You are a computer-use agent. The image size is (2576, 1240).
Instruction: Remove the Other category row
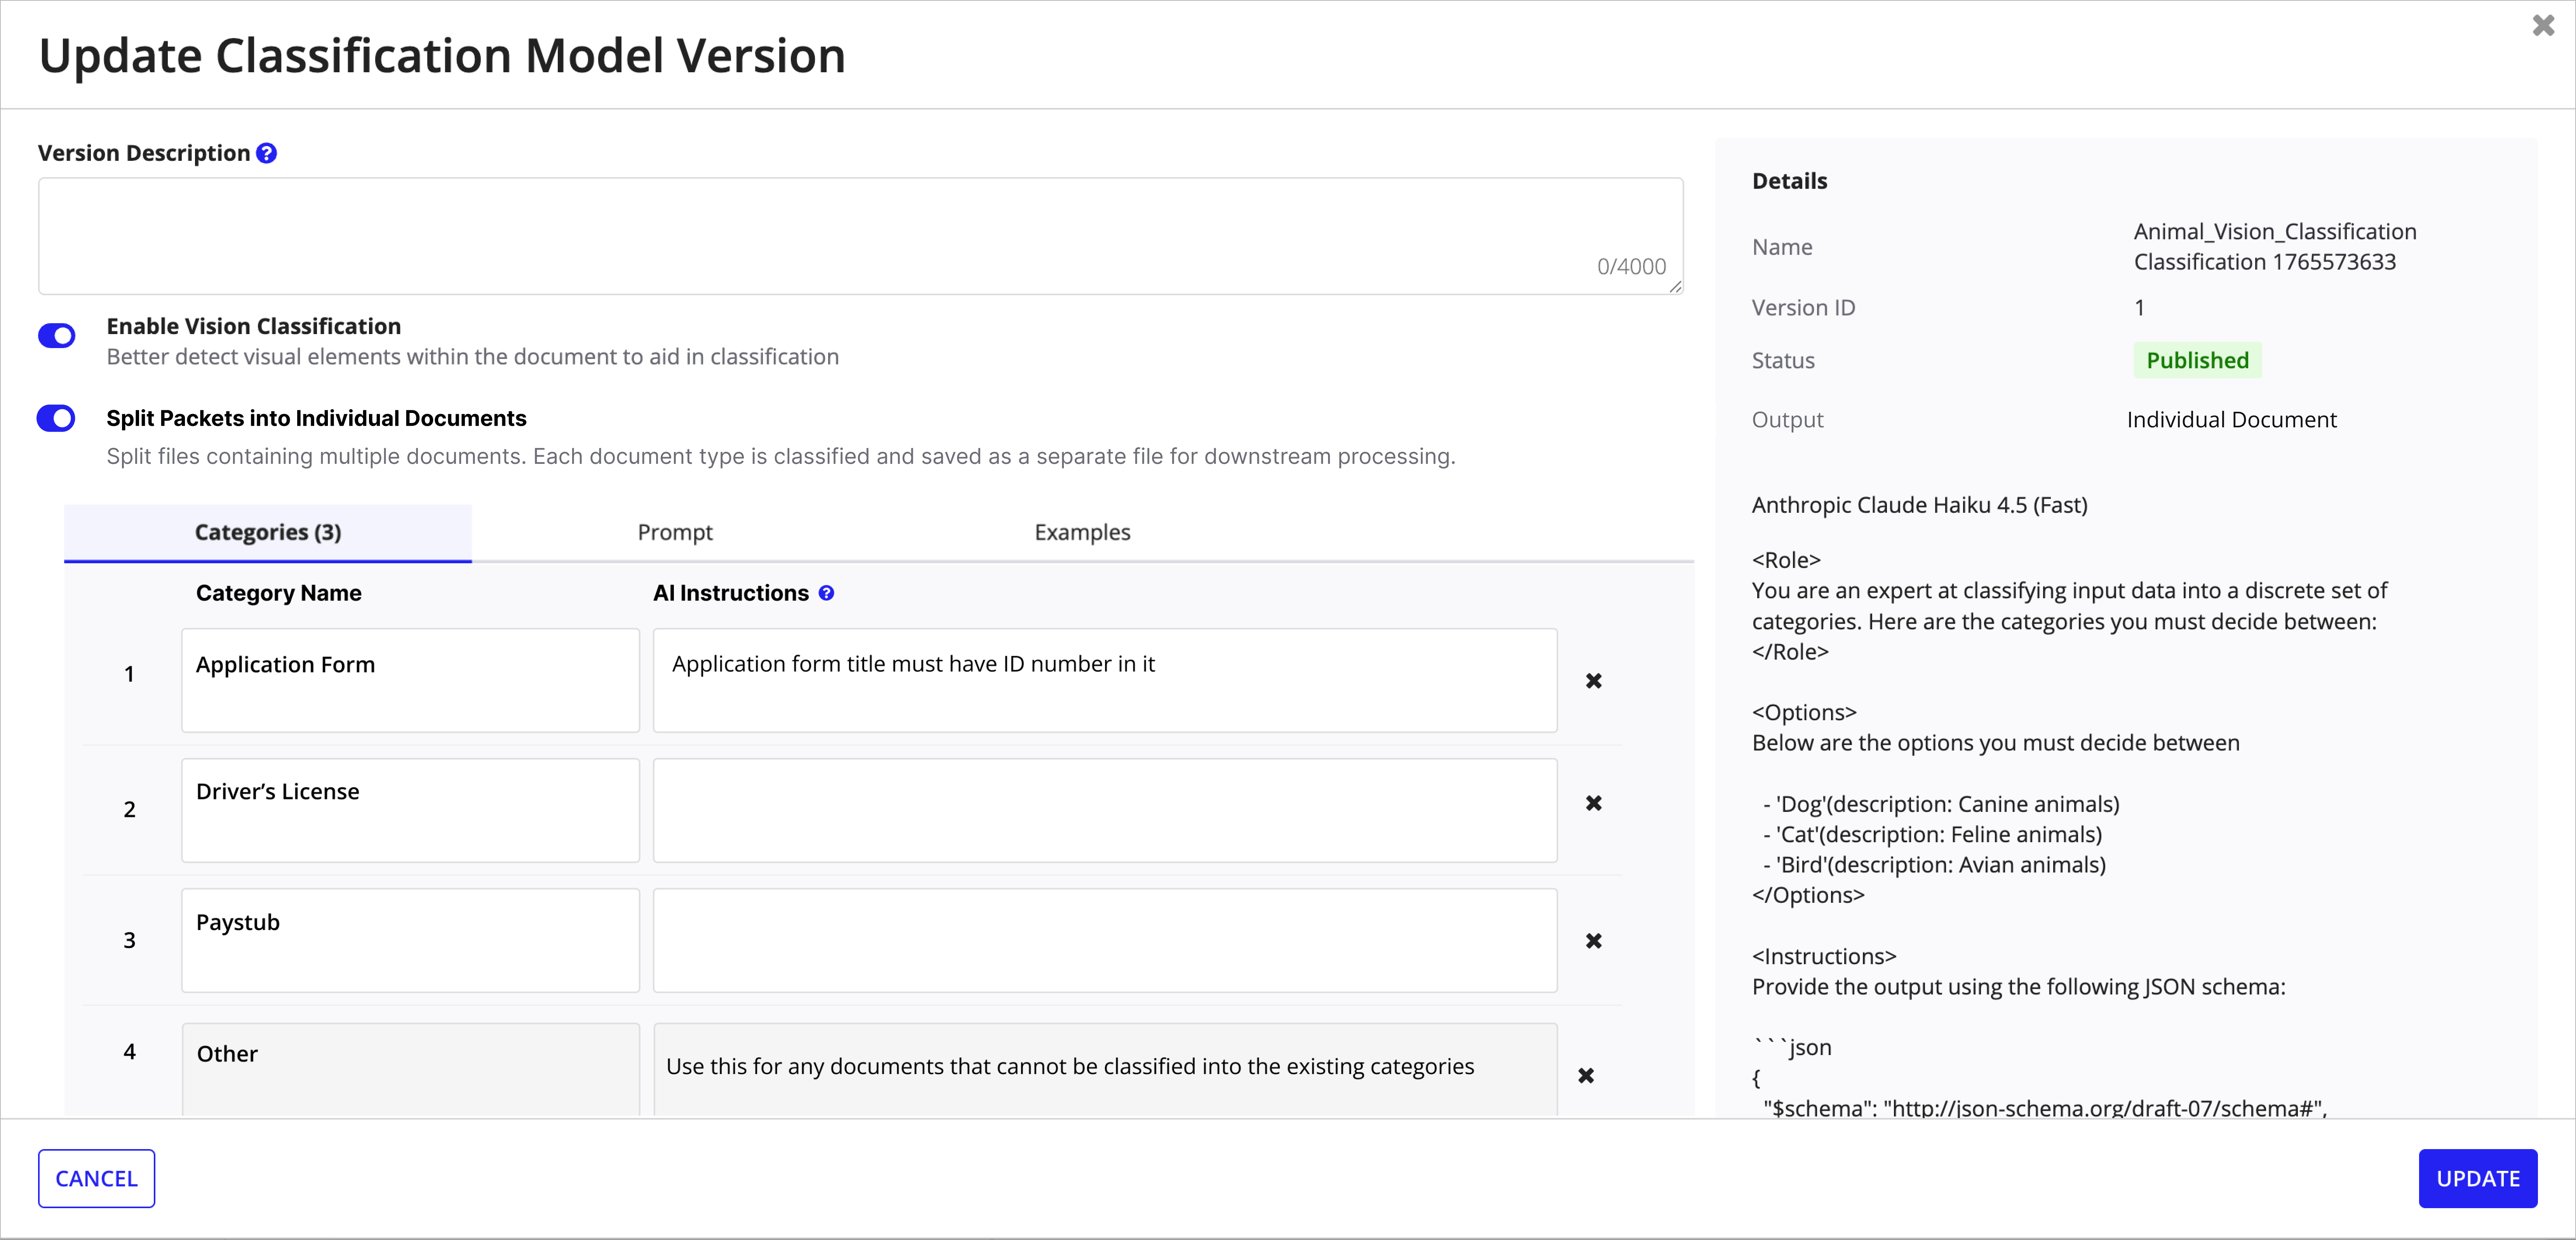coord(1586,1075)
